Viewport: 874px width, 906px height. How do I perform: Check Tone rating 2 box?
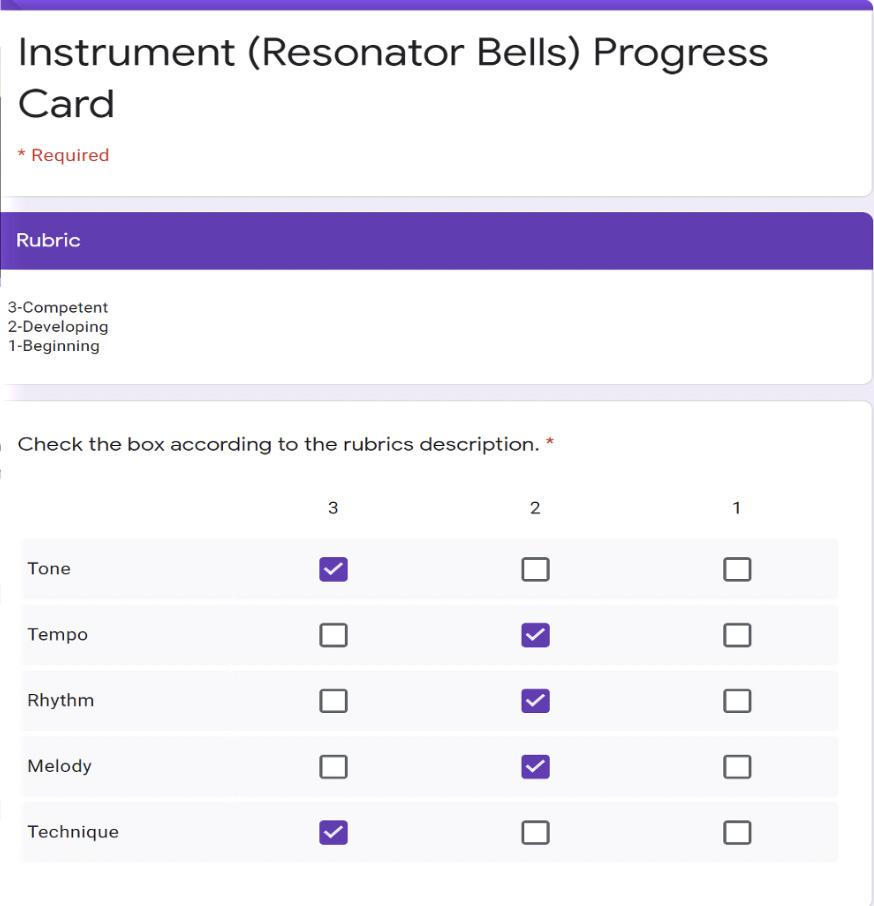(x=535, y=569)
